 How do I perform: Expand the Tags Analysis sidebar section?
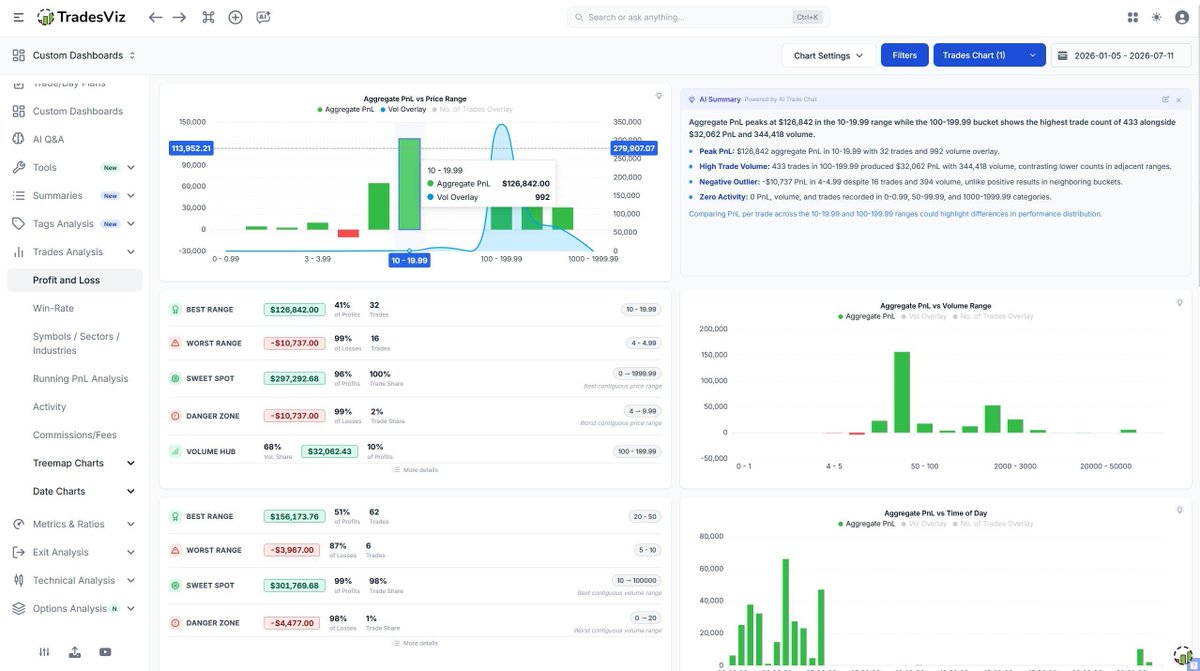(x=131, y=224)
